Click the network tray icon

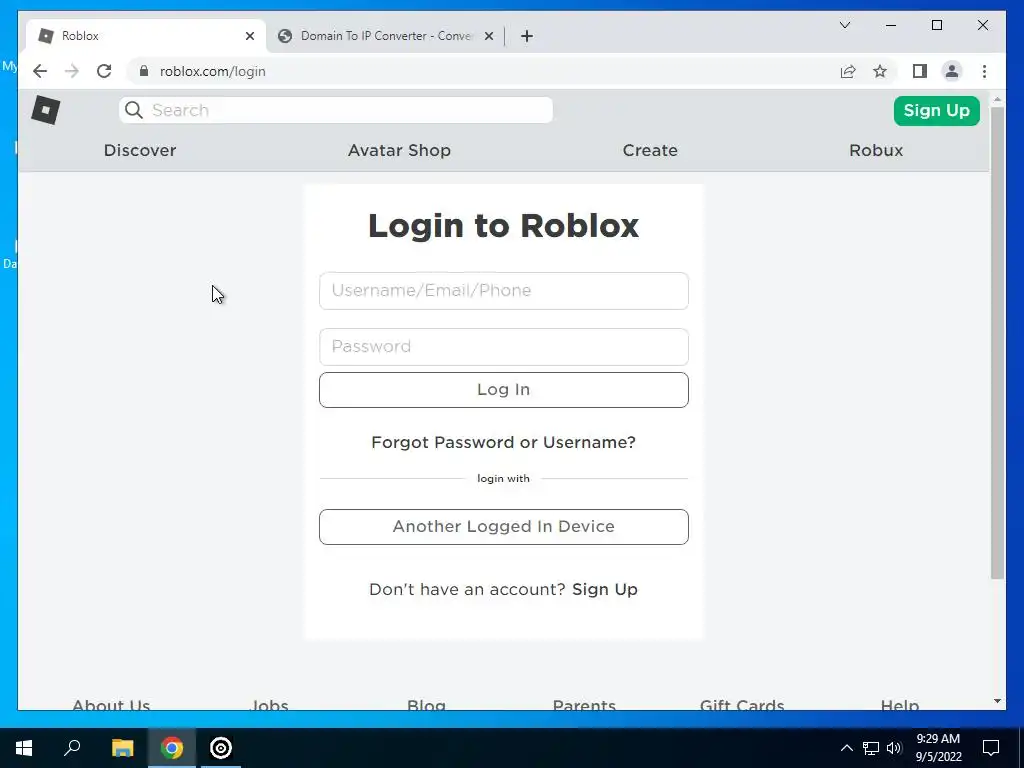tap(871, 748)
